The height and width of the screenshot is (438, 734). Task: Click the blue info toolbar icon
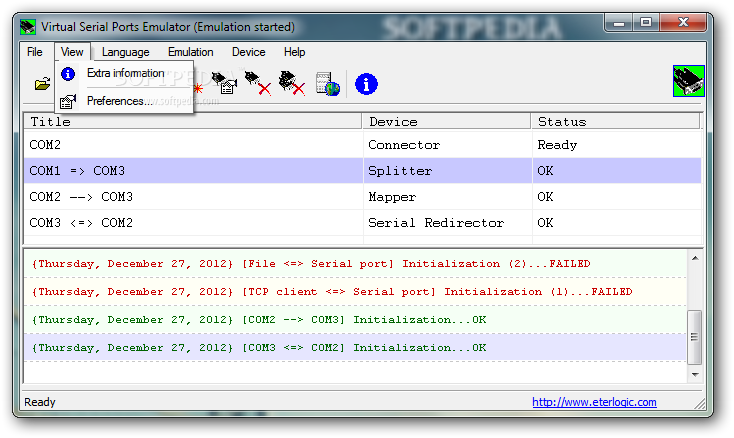pyautogui.click(x=366, y=84)
